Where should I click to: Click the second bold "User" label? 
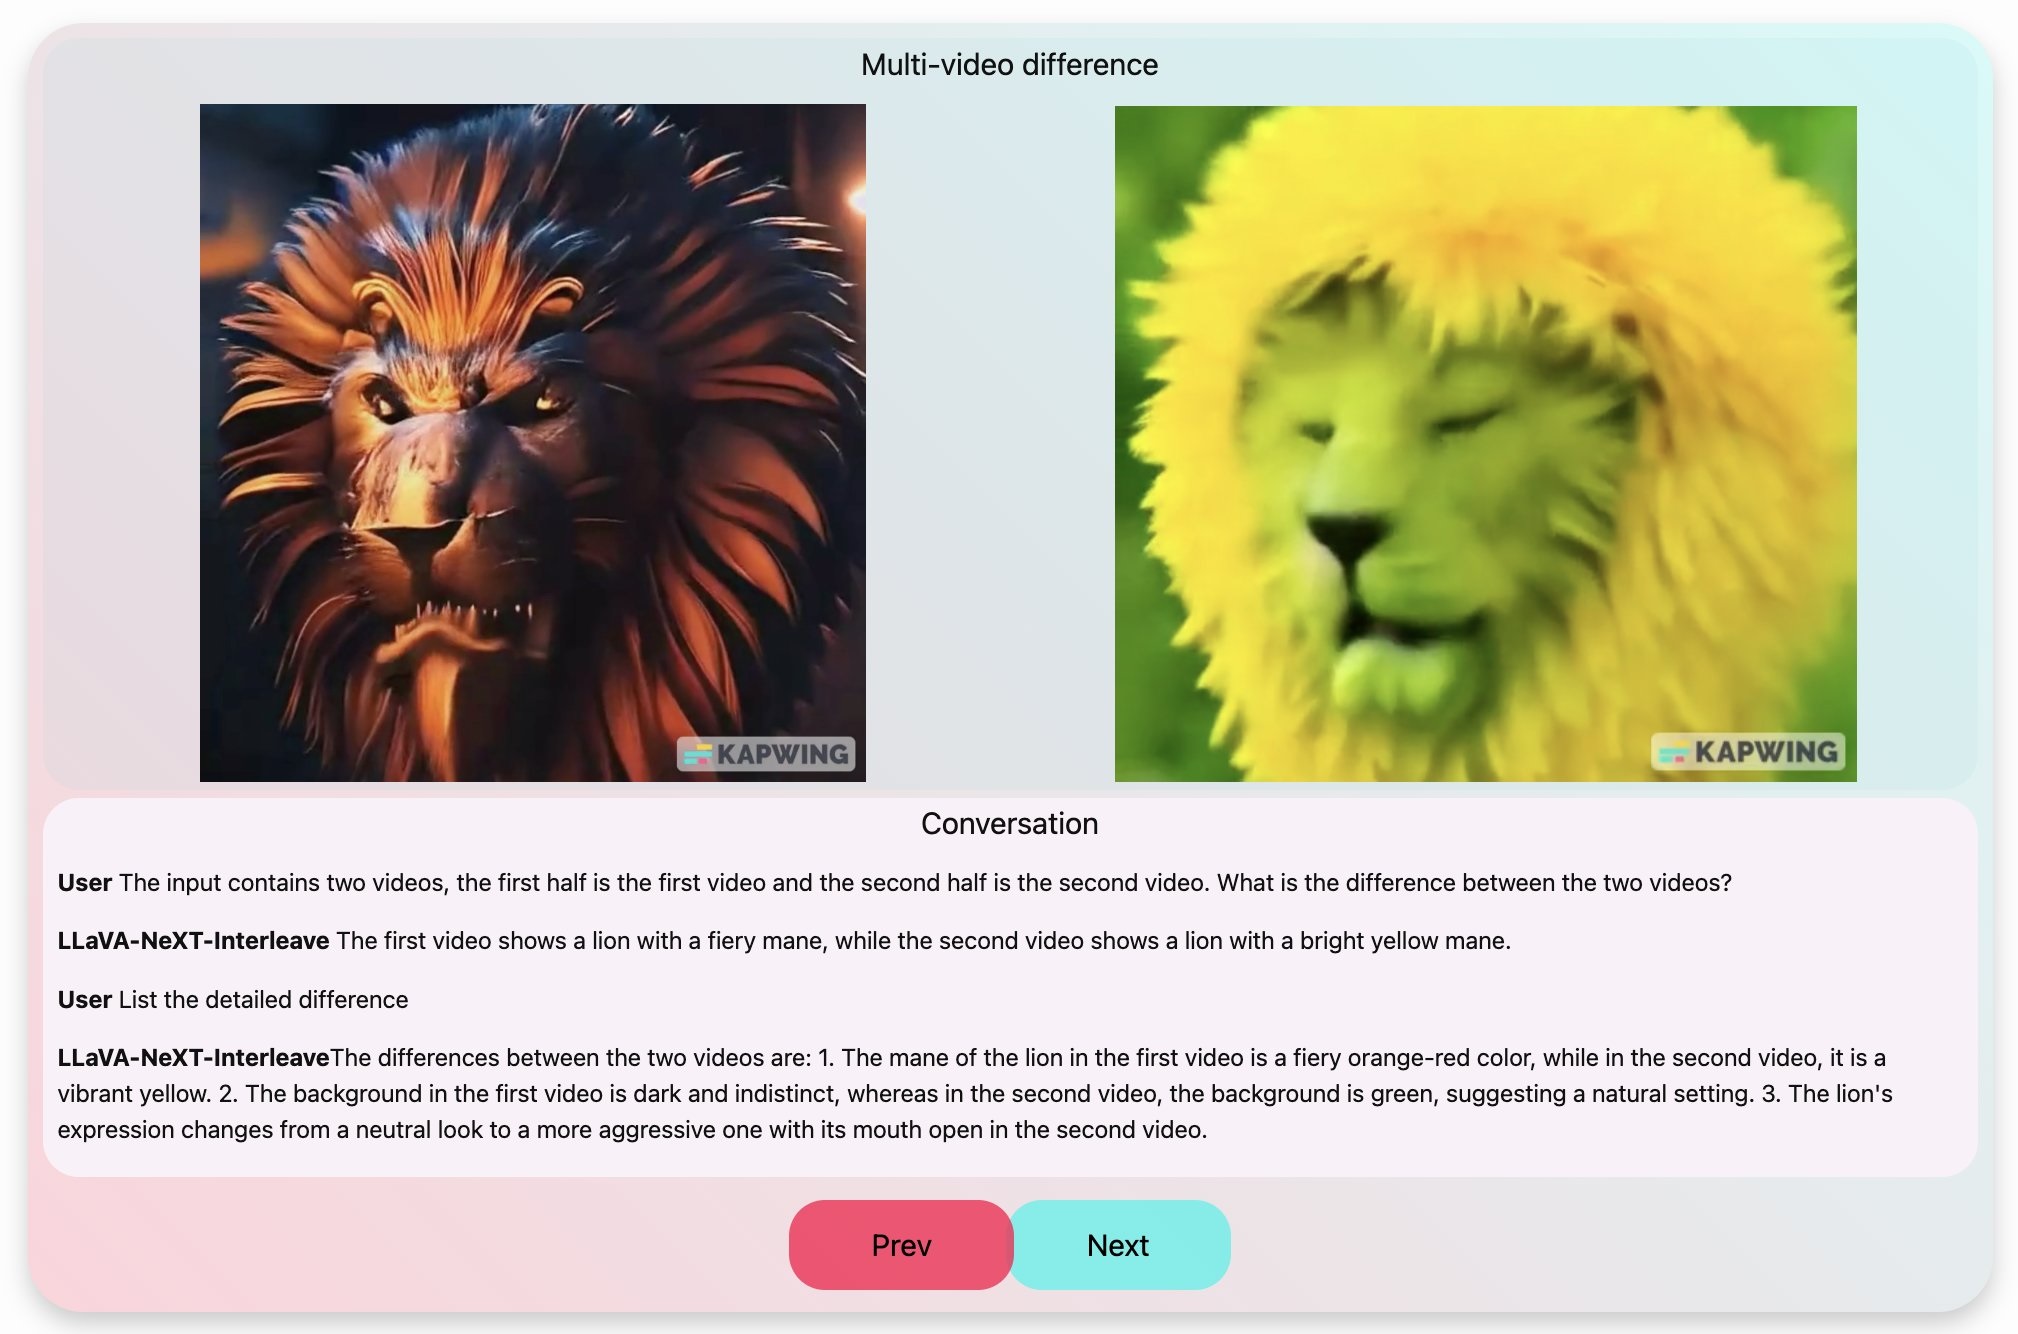[x=84, y=1000]
